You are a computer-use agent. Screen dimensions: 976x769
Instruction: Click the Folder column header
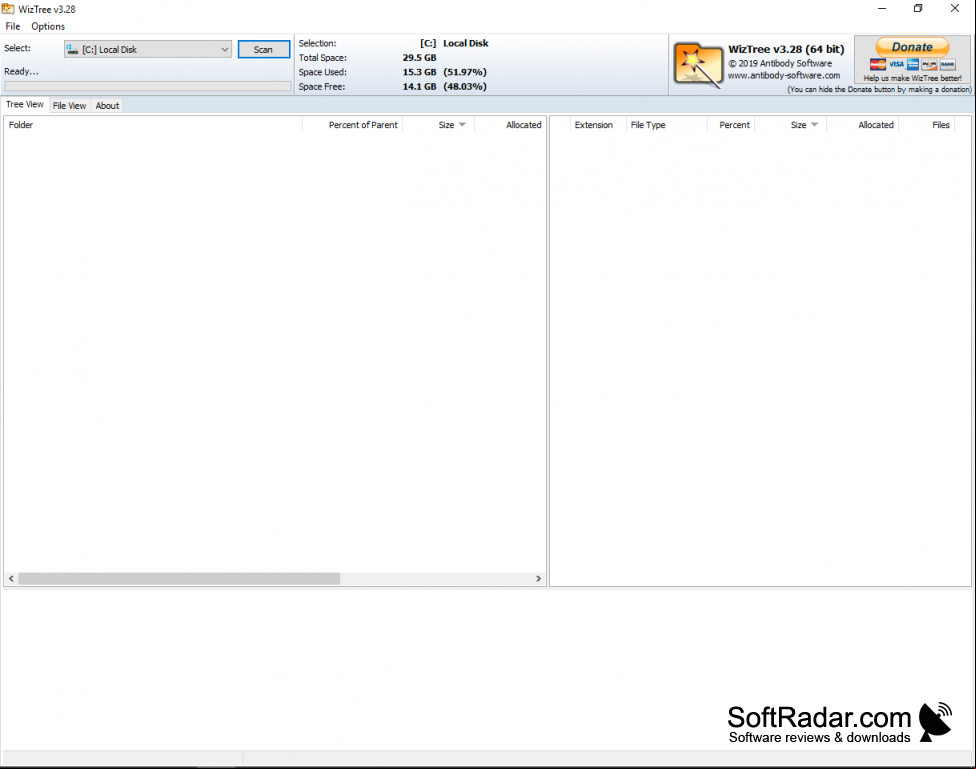tap(153, 125)
